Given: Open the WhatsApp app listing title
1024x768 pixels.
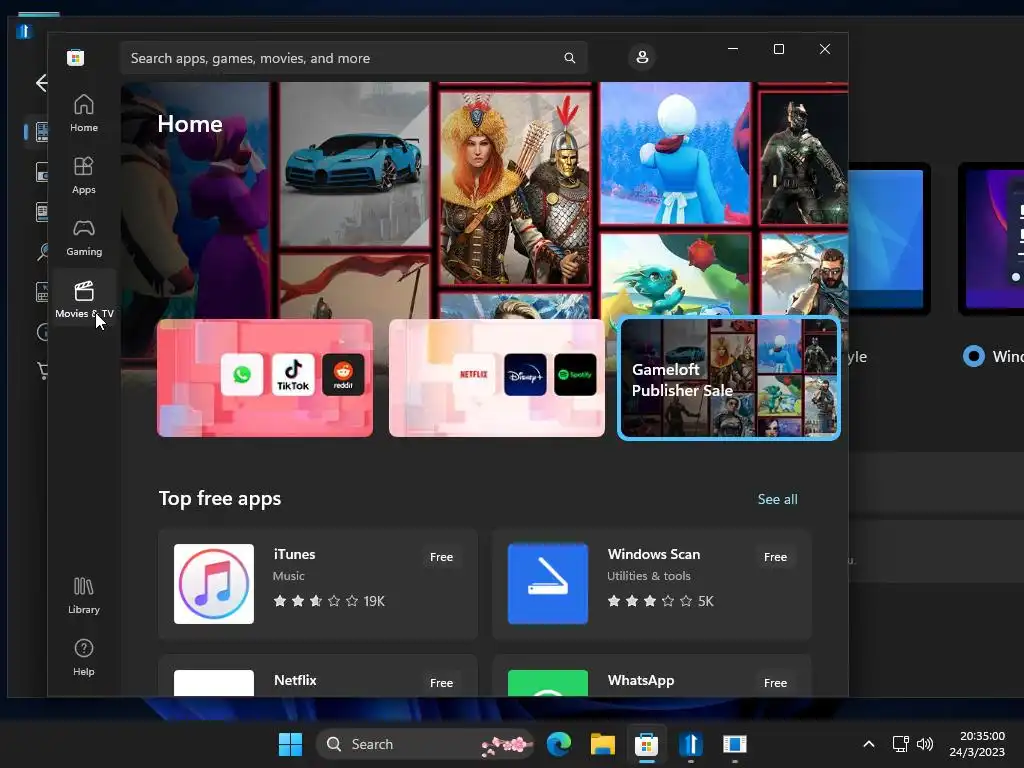Looking at the screenshot, I should (x=641, y=680).
